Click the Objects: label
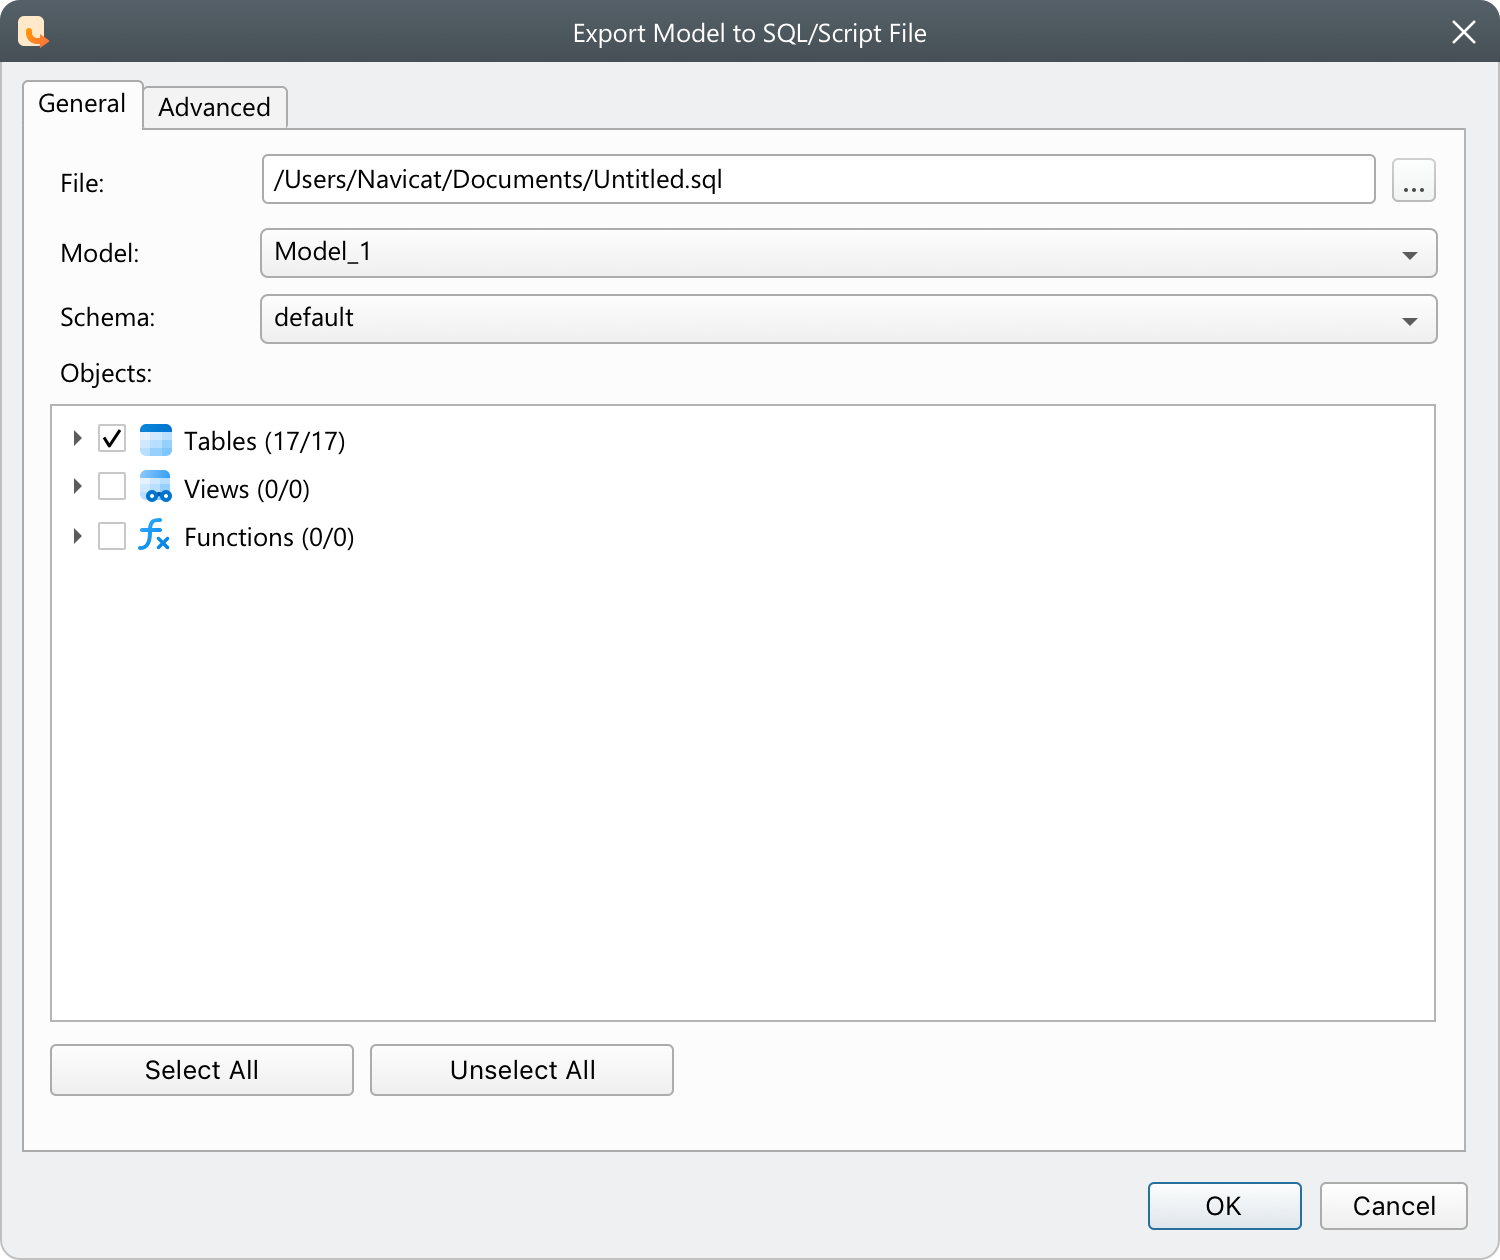The image size is (1500, 1260). pyautogui.click(x=106, y=374)
